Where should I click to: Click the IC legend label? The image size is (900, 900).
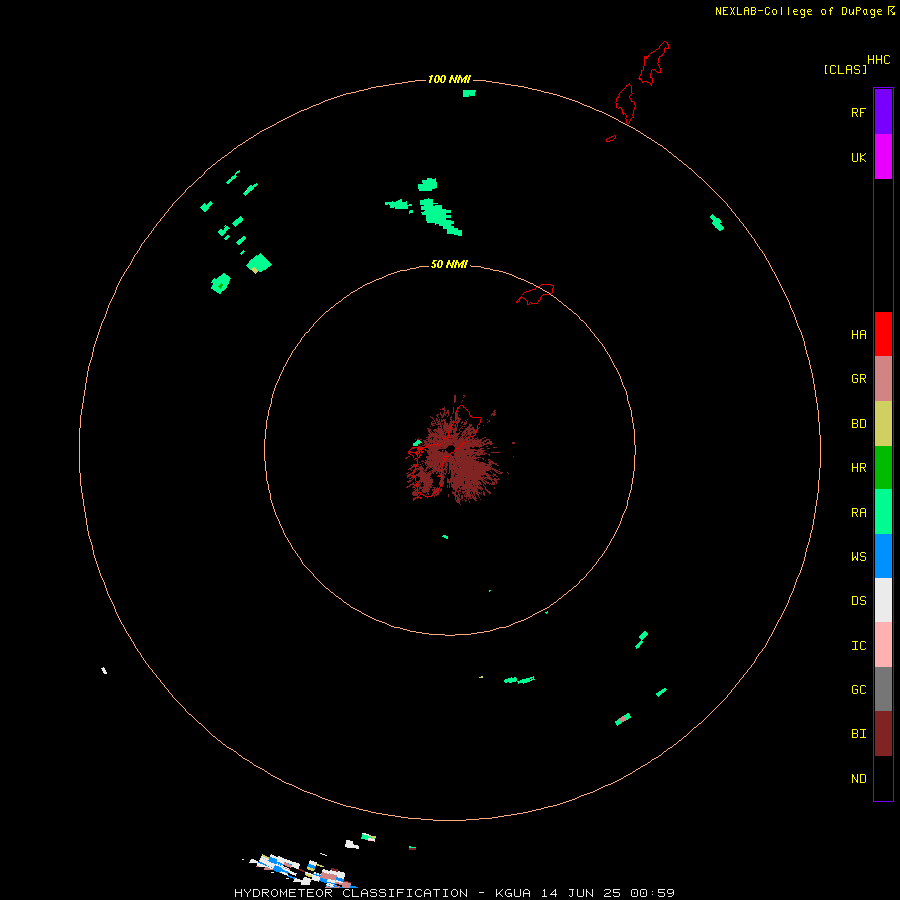pos(858,645)
